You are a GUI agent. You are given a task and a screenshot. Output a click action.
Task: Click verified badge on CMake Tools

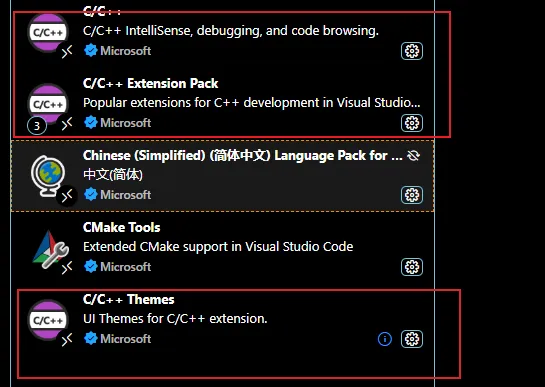tap(91, 267)
